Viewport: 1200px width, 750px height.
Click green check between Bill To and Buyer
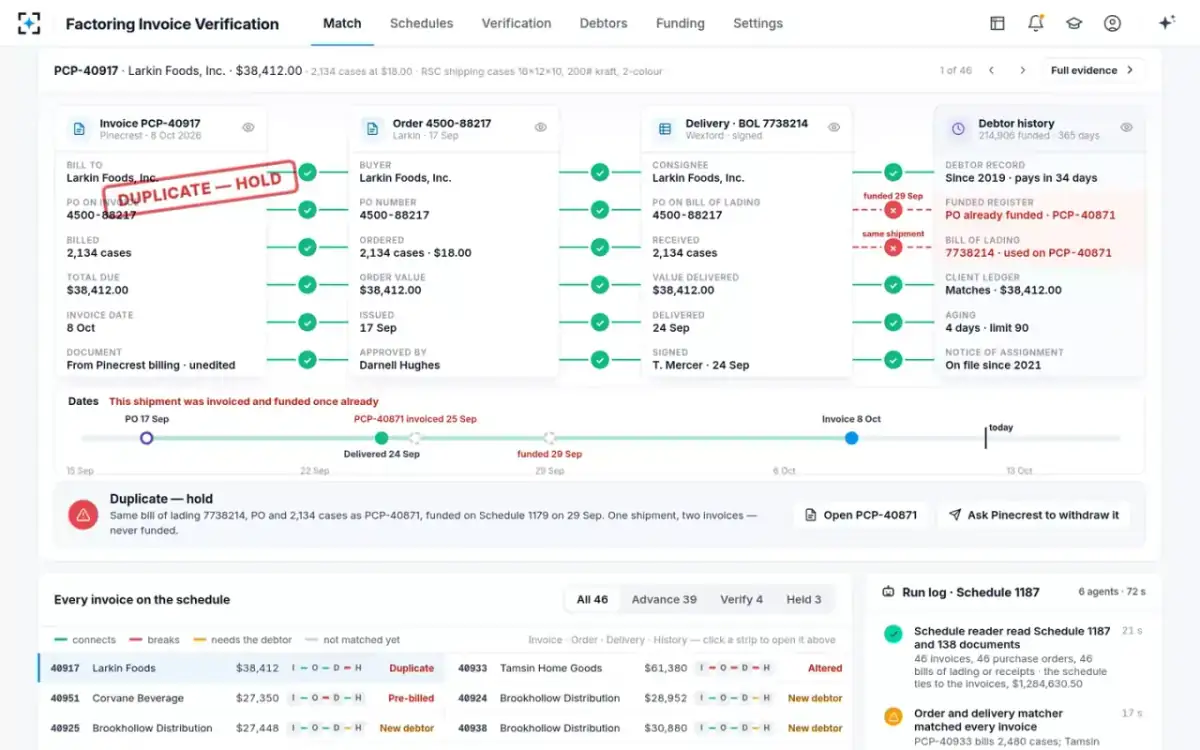(307, 172)
